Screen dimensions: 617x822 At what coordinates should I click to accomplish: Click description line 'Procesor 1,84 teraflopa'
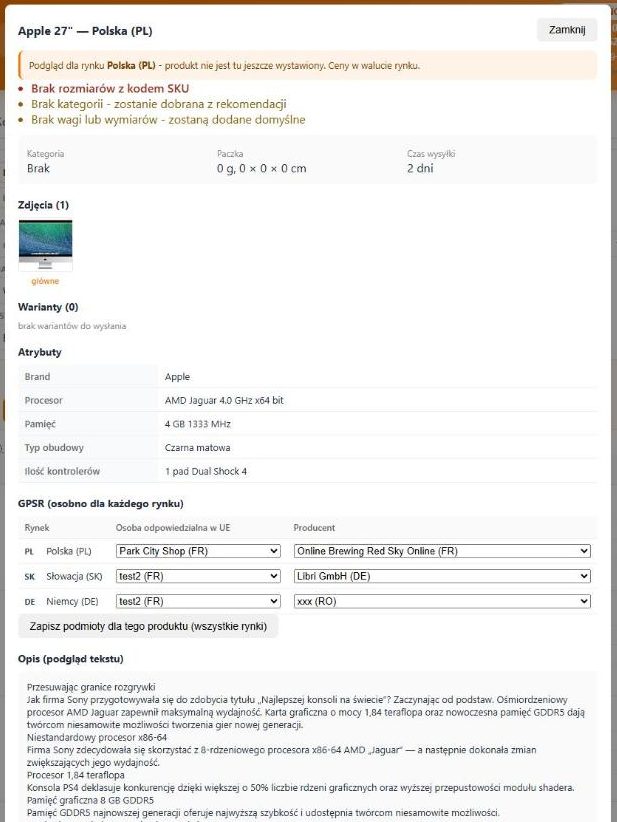coord(75,775)
